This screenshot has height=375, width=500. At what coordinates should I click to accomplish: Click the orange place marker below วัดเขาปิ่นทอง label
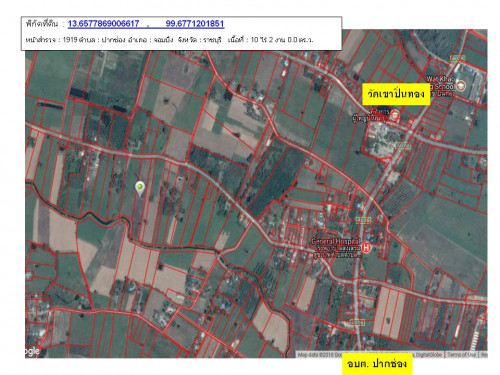point(395,115)
